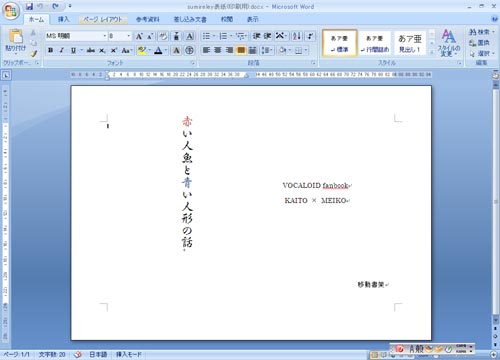Open the font size dropdown

pyautogui.click(x=129, y=36)
